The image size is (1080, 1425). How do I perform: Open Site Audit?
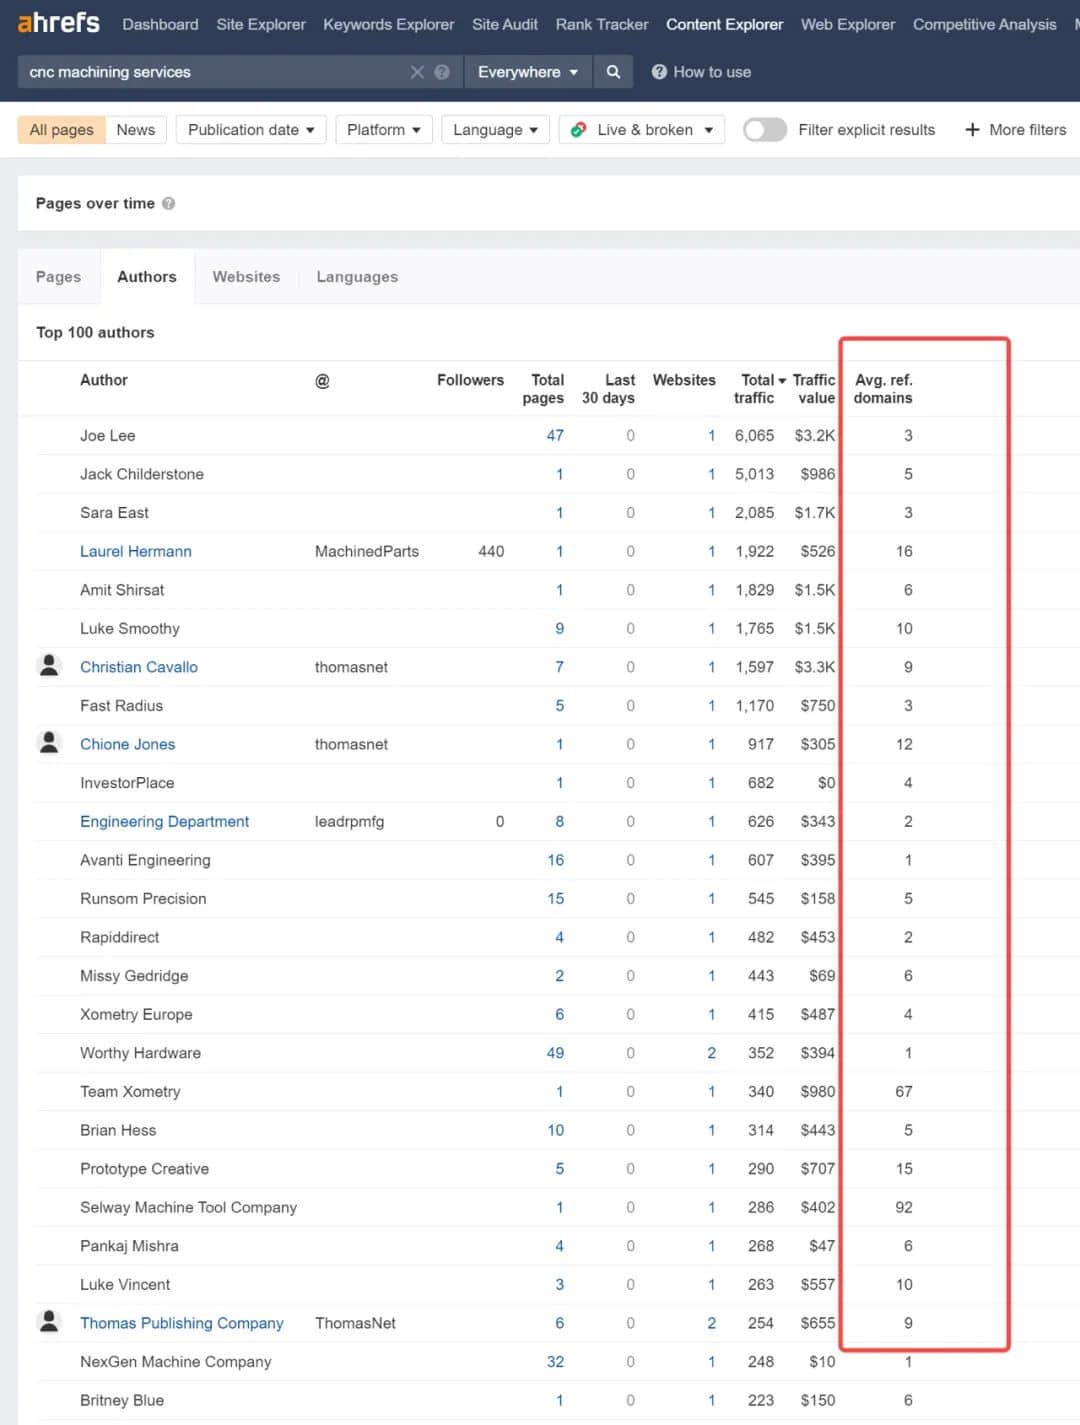[x=505, y=24]
